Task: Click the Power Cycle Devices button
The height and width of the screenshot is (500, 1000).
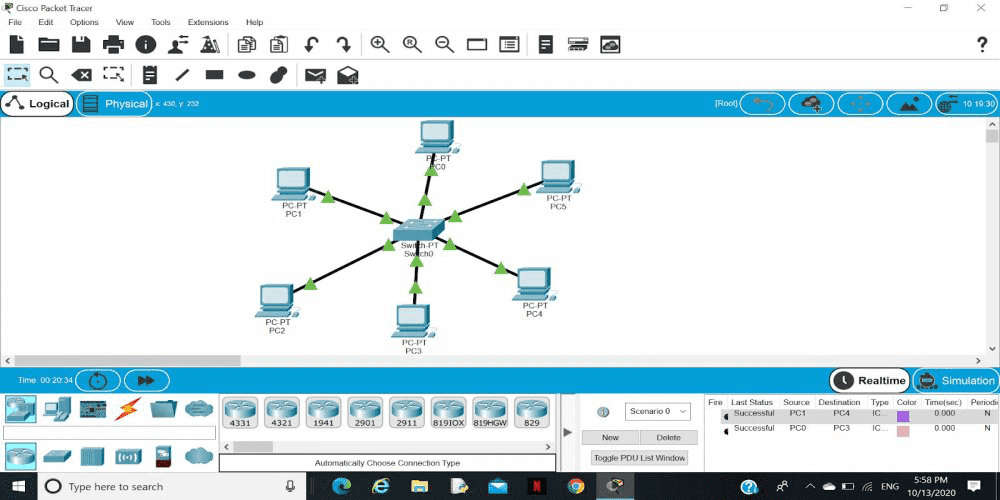Action: coord(98,381)
